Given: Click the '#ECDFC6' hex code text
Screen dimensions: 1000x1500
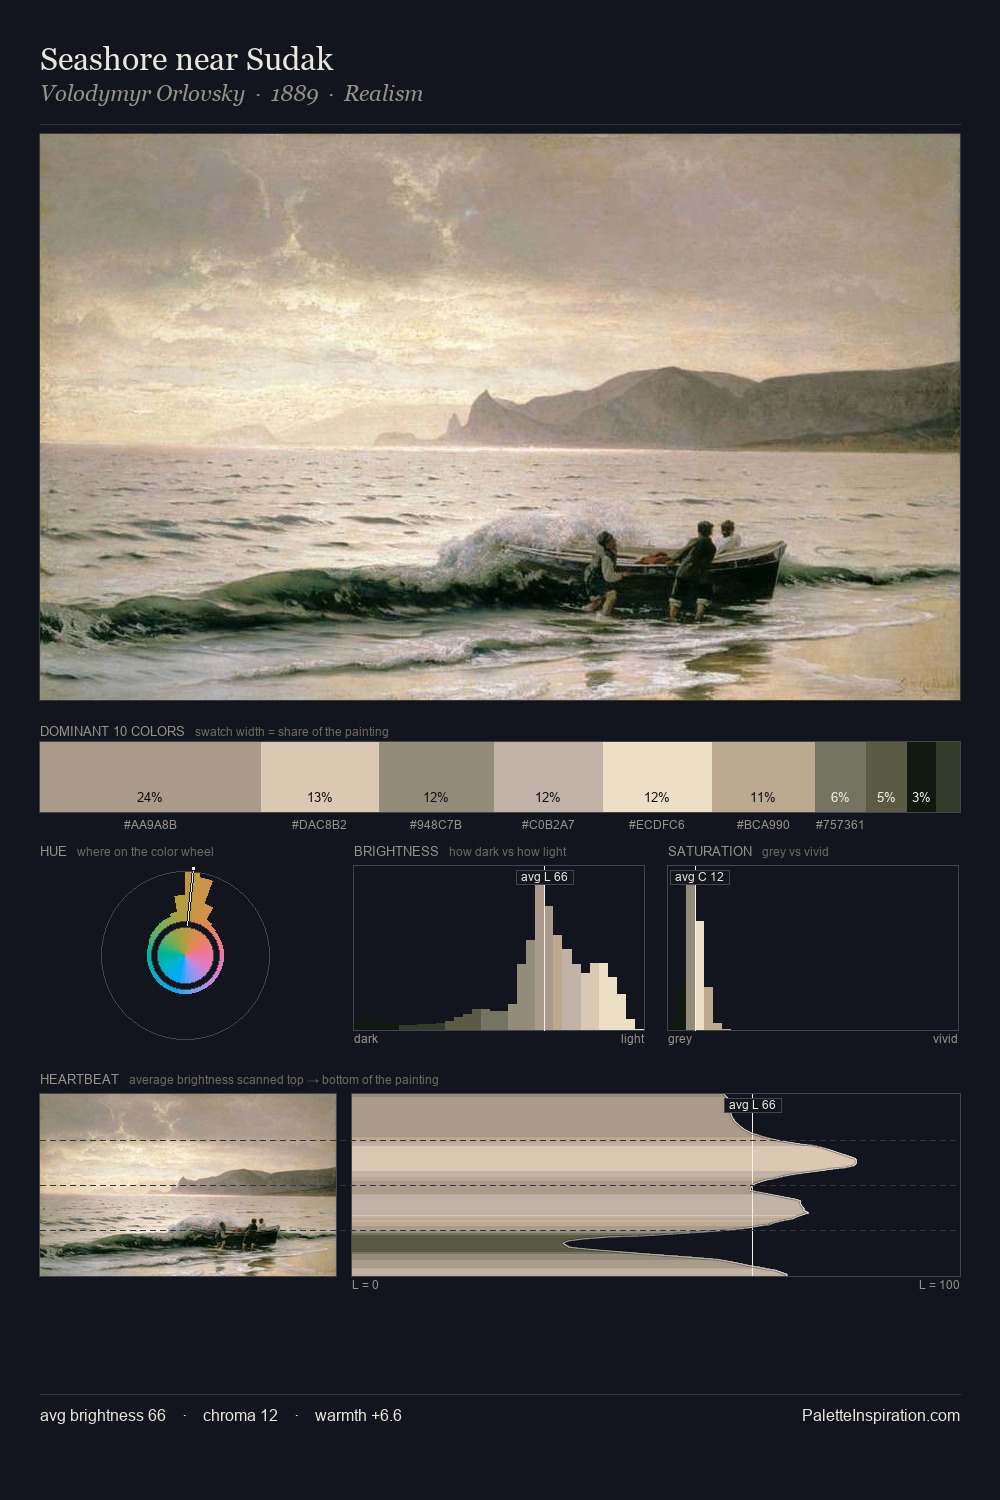Looking at the screenshot, I should [657, 825].
